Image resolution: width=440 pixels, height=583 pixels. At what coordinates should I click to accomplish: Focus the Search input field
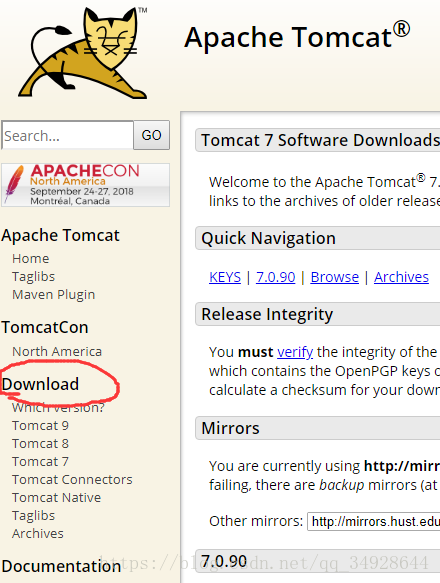(x=67, y=135)
